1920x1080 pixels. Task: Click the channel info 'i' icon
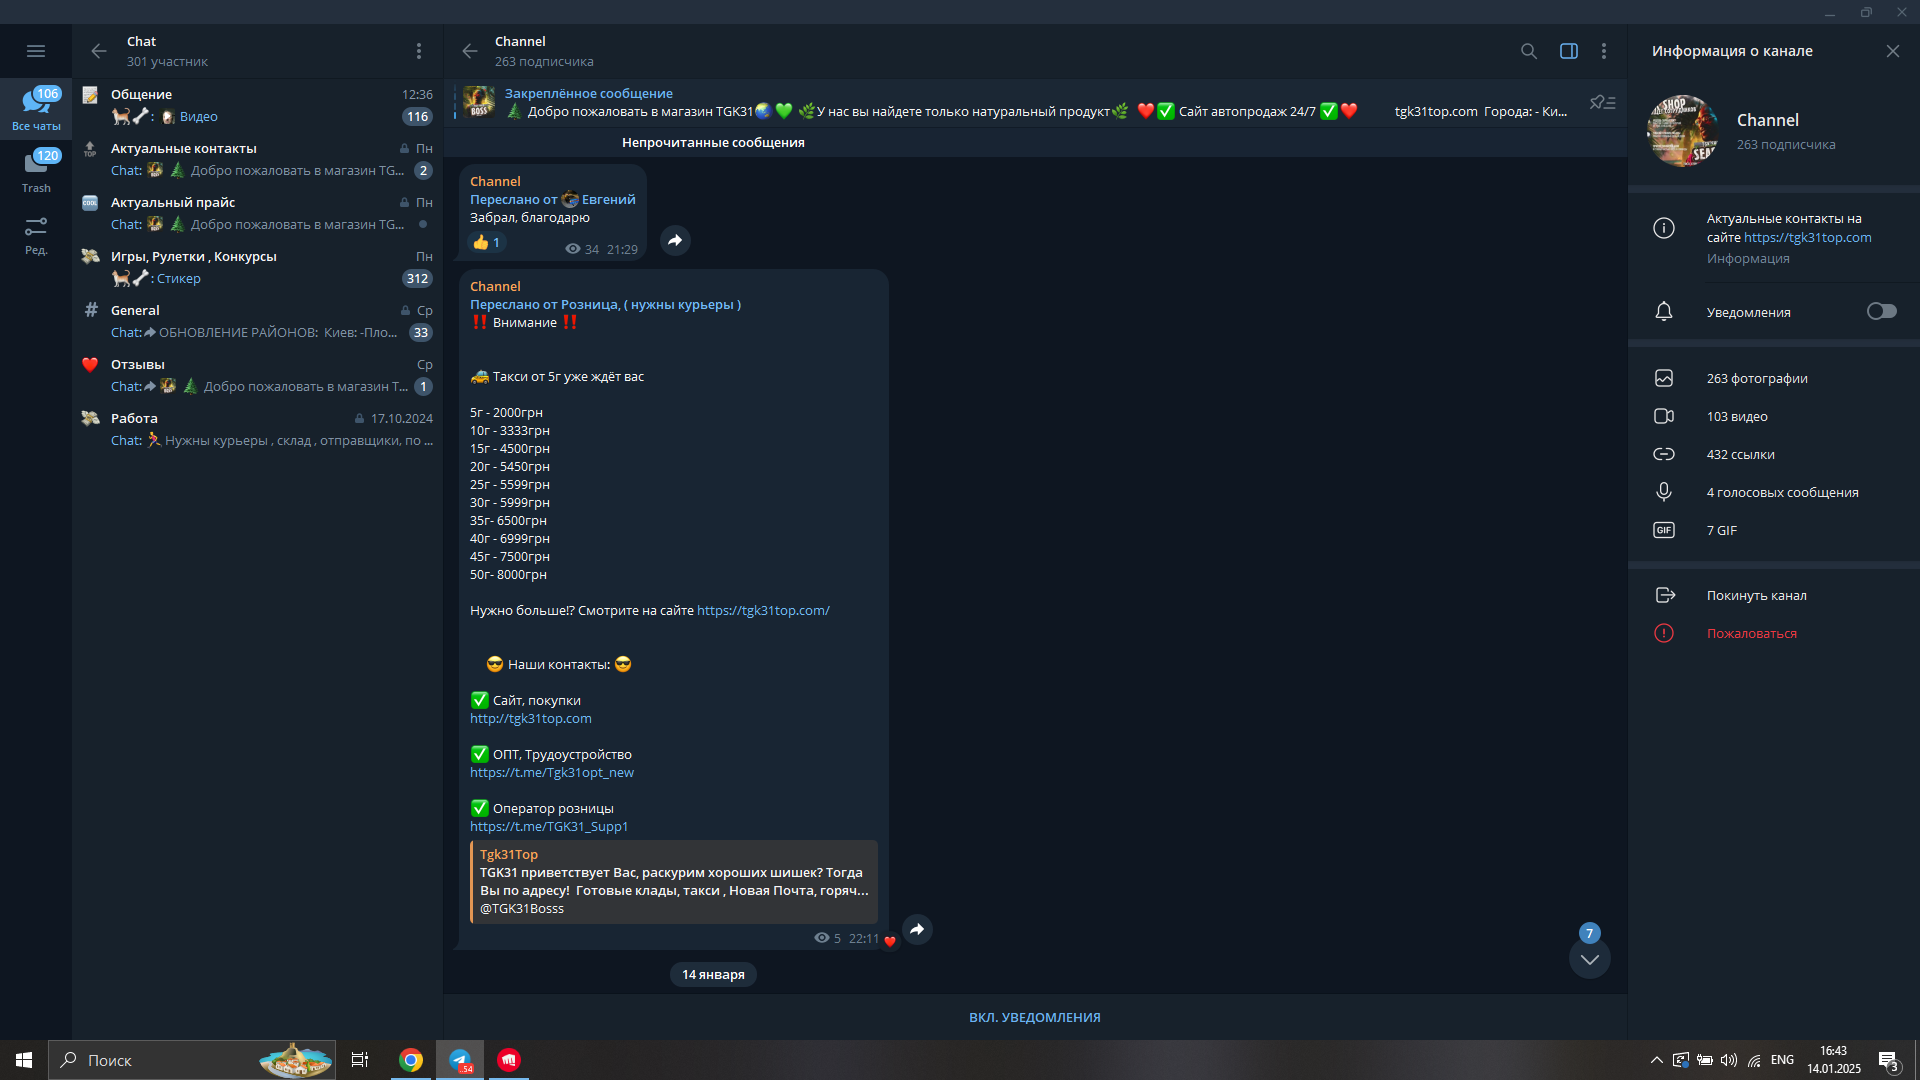point(1664,228)
